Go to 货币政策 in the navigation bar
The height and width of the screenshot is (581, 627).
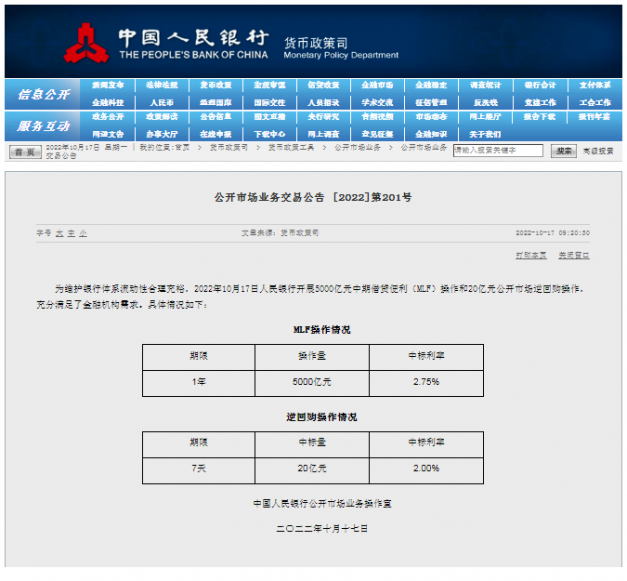pos(216,85)
